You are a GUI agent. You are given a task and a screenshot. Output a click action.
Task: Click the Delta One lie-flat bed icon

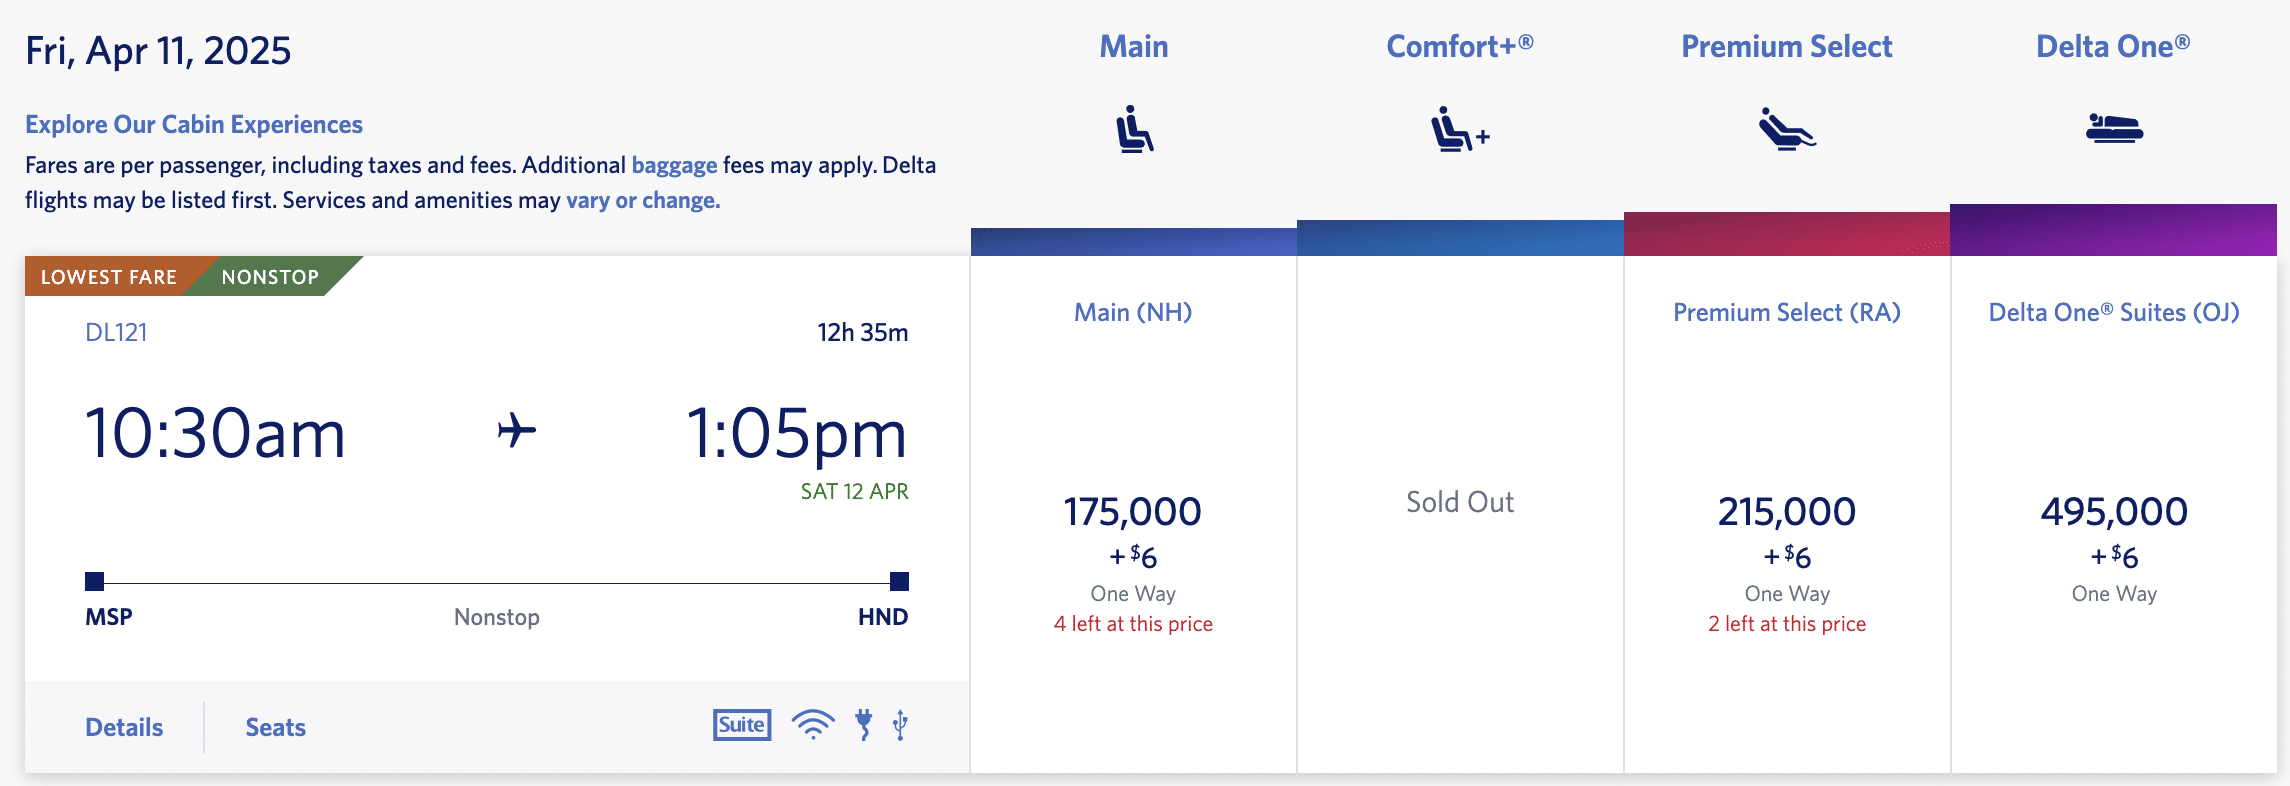click(x=2113, y=129)
